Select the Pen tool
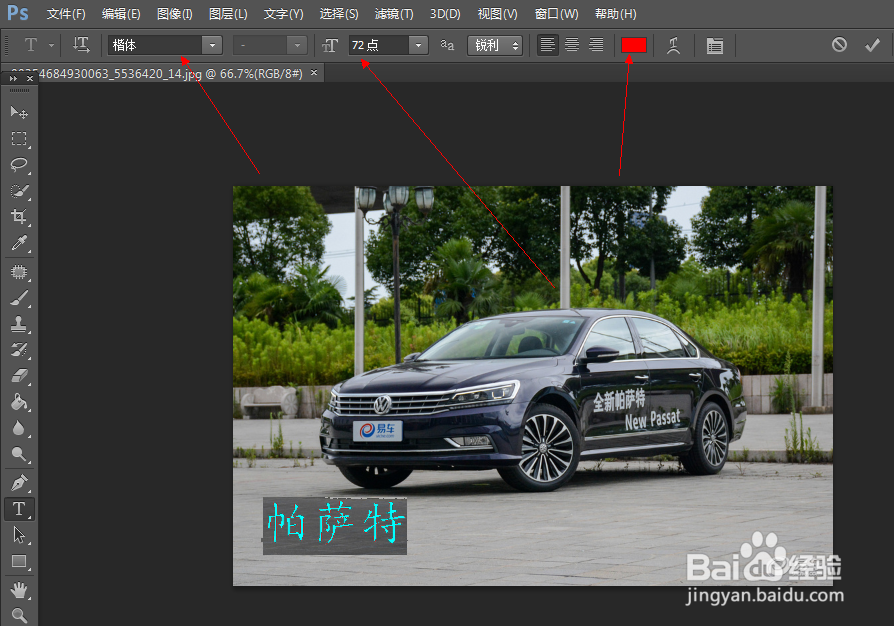 19,483
